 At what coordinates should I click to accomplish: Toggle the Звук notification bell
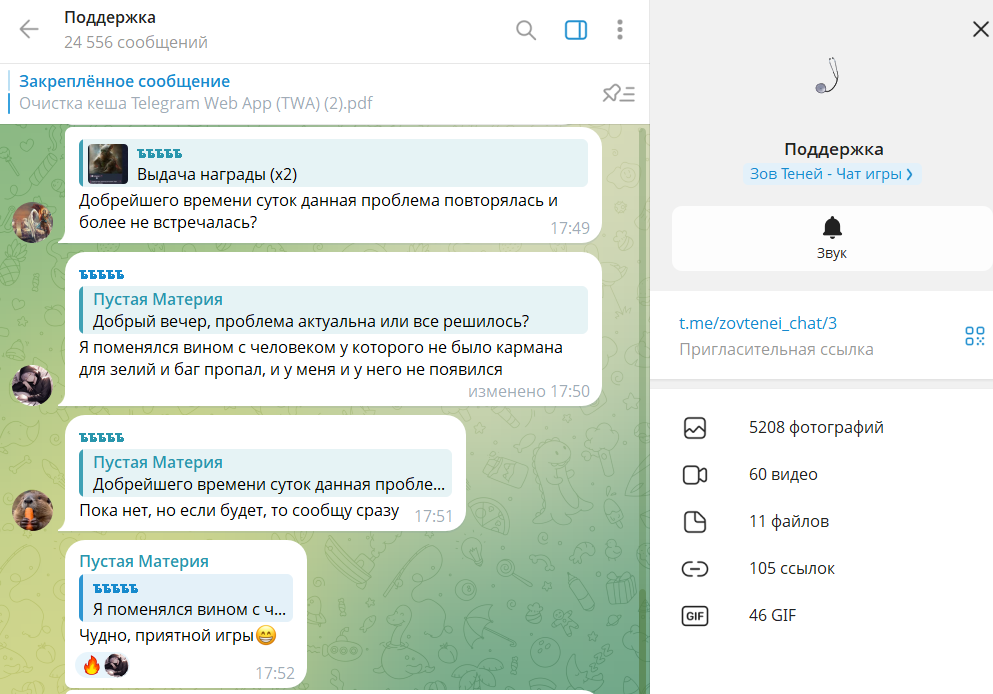[832, 239]
